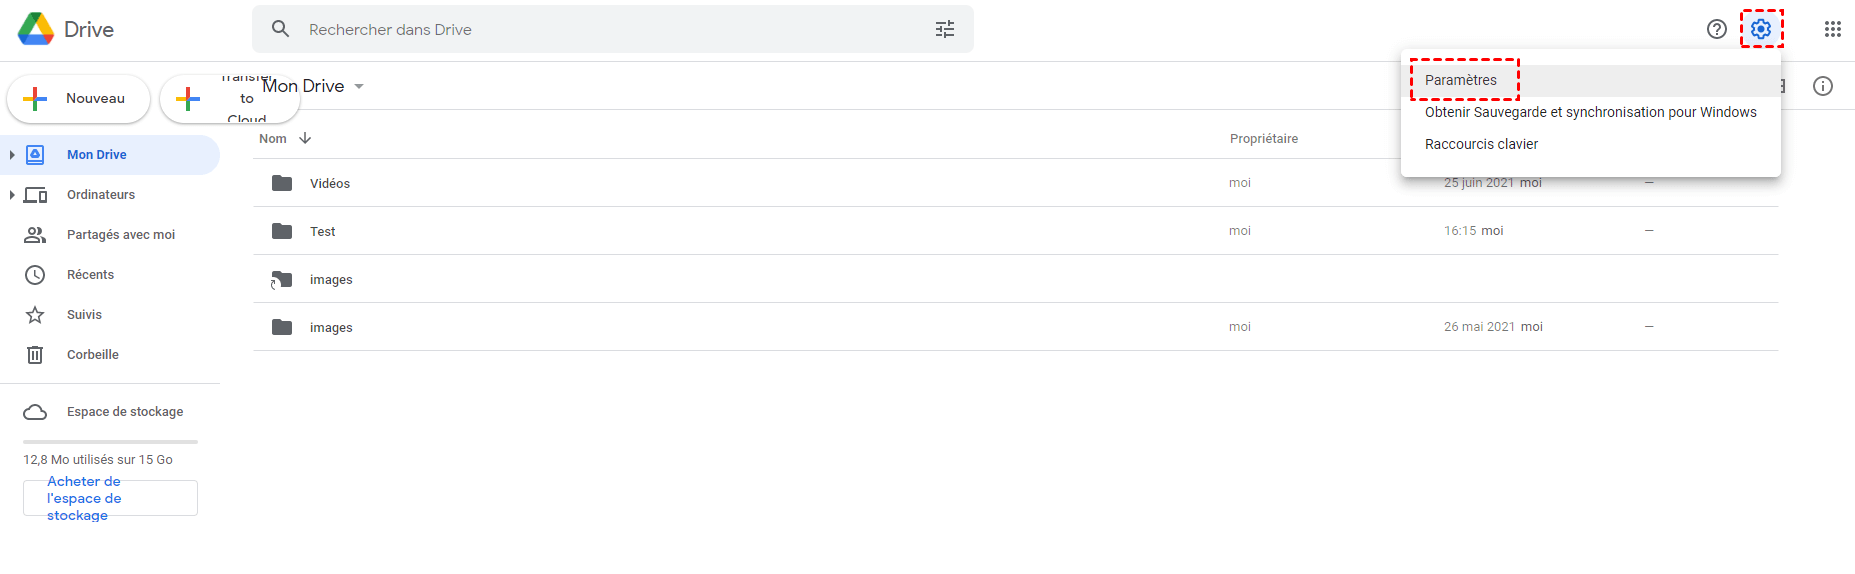This screenshot has height=574, width=1855.
Task: Click the search options filter icon
Action: [x=945, y=29]
